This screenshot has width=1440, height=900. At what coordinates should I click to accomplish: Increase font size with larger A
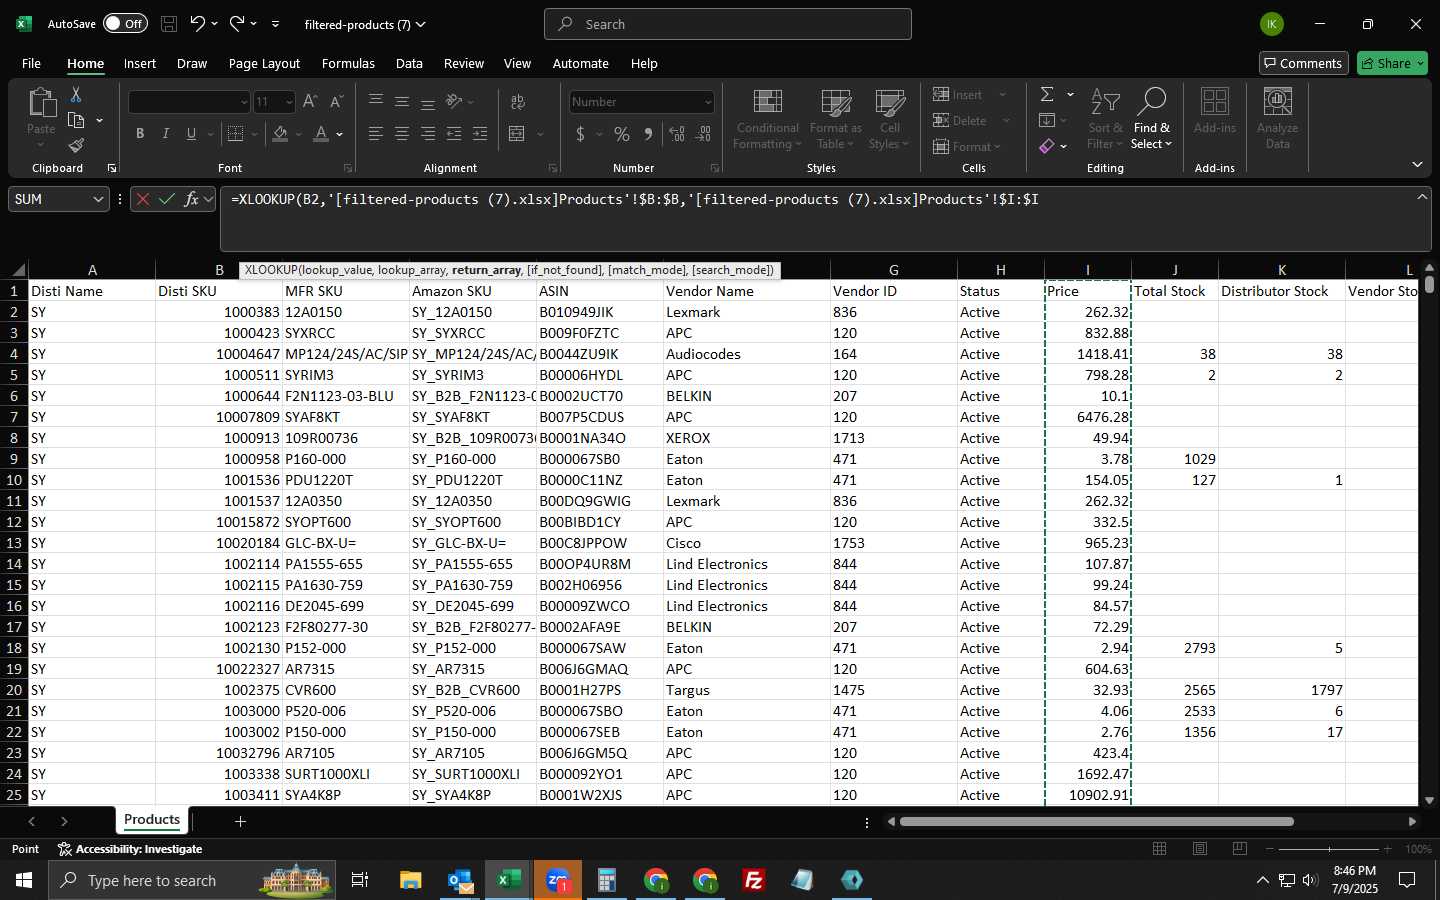tap(310, 102)
